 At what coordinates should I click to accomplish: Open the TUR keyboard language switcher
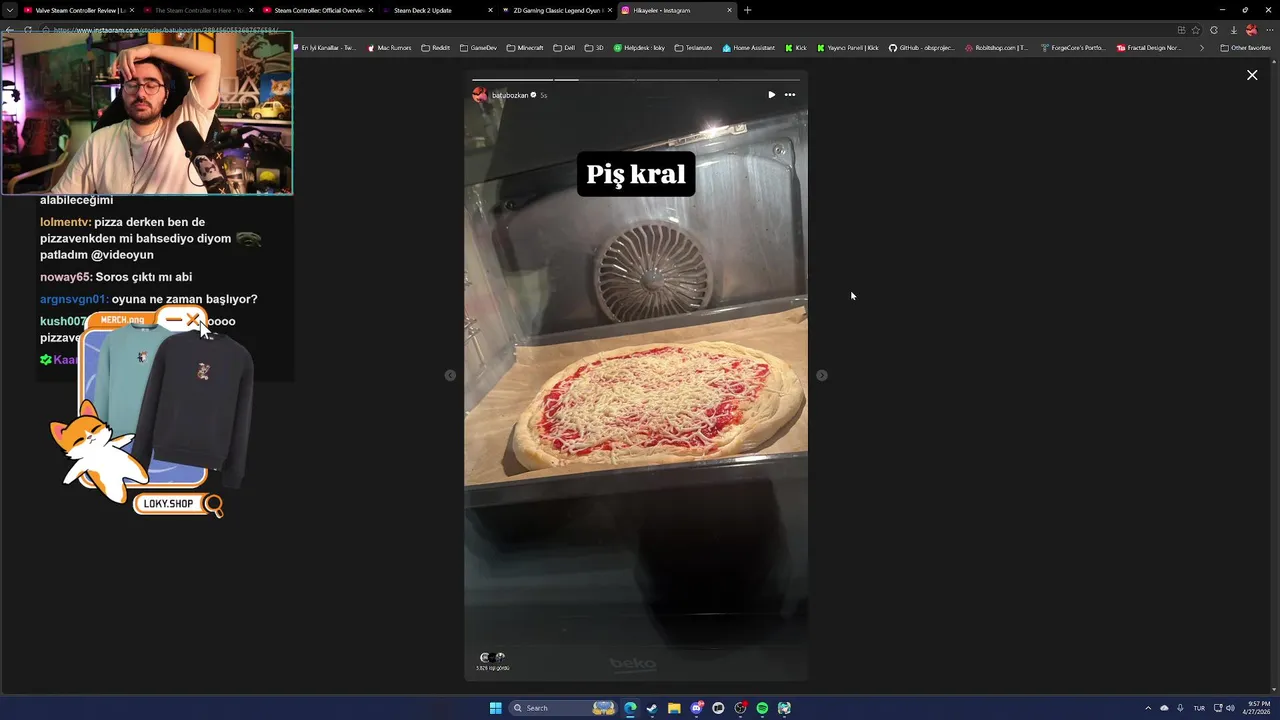(1199, 708)
